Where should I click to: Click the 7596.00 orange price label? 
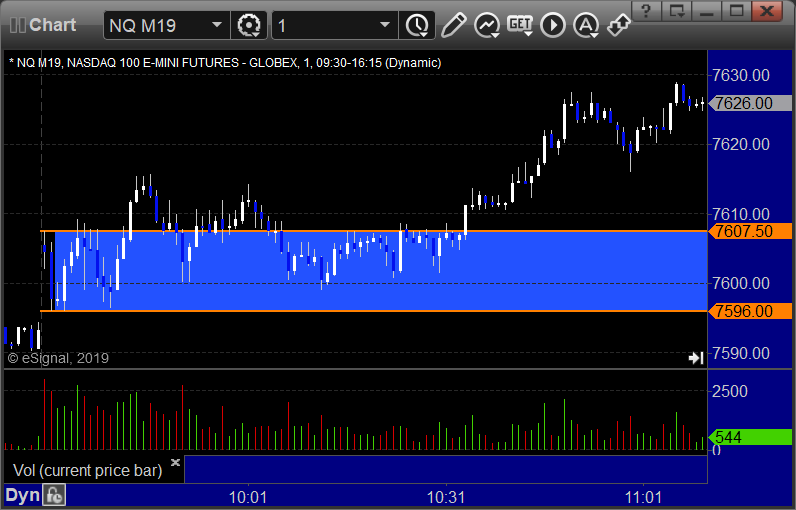coord(750,311)
